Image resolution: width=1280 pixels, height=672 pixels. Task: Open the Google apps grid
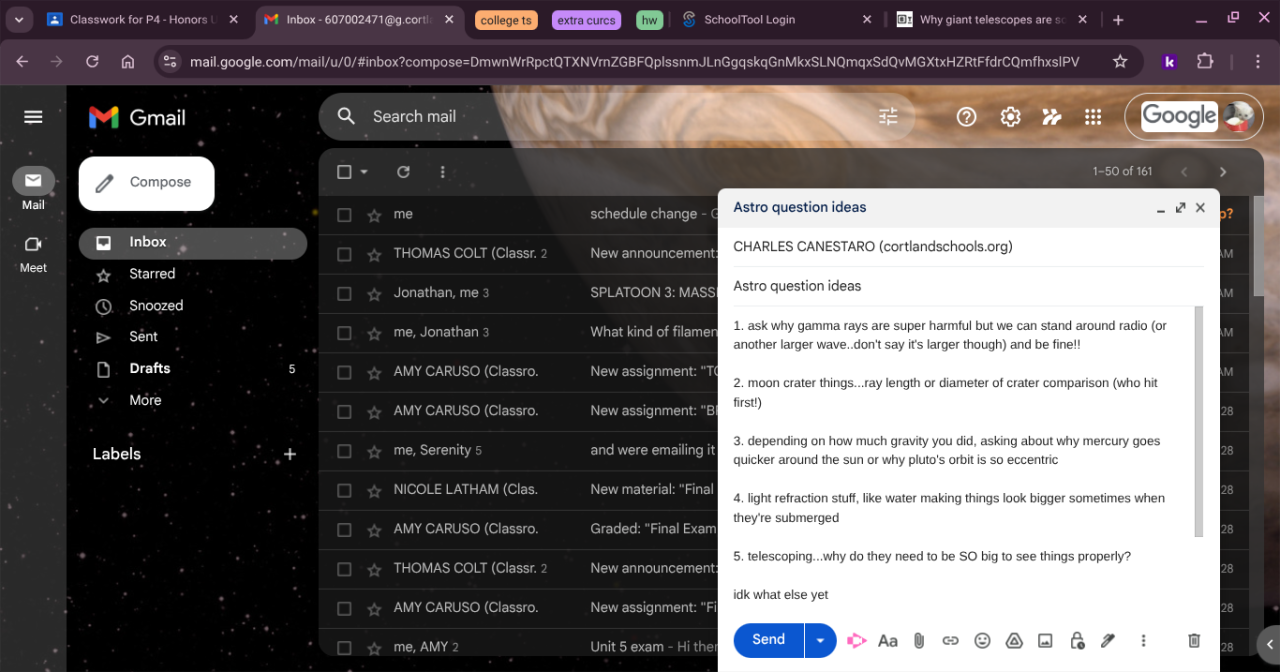tap(1093, 117)
